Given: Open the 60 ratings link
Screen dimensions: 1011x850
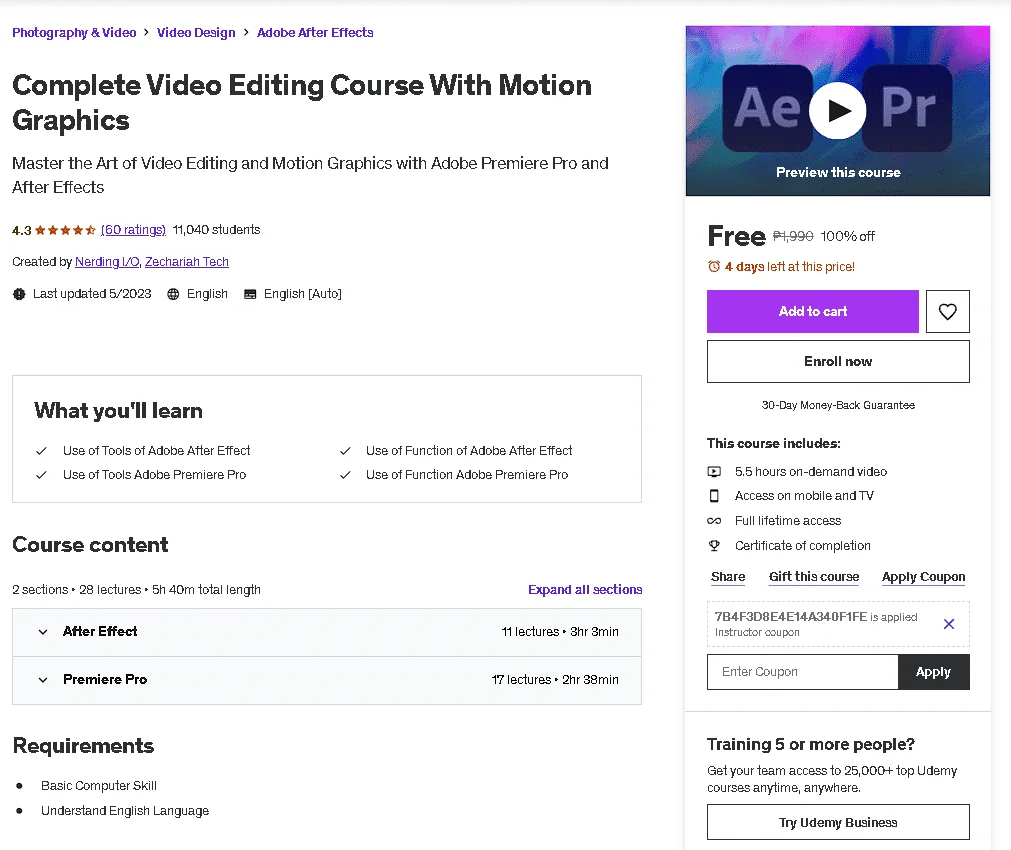Looking at the screenshot, I should pos(133,230).
